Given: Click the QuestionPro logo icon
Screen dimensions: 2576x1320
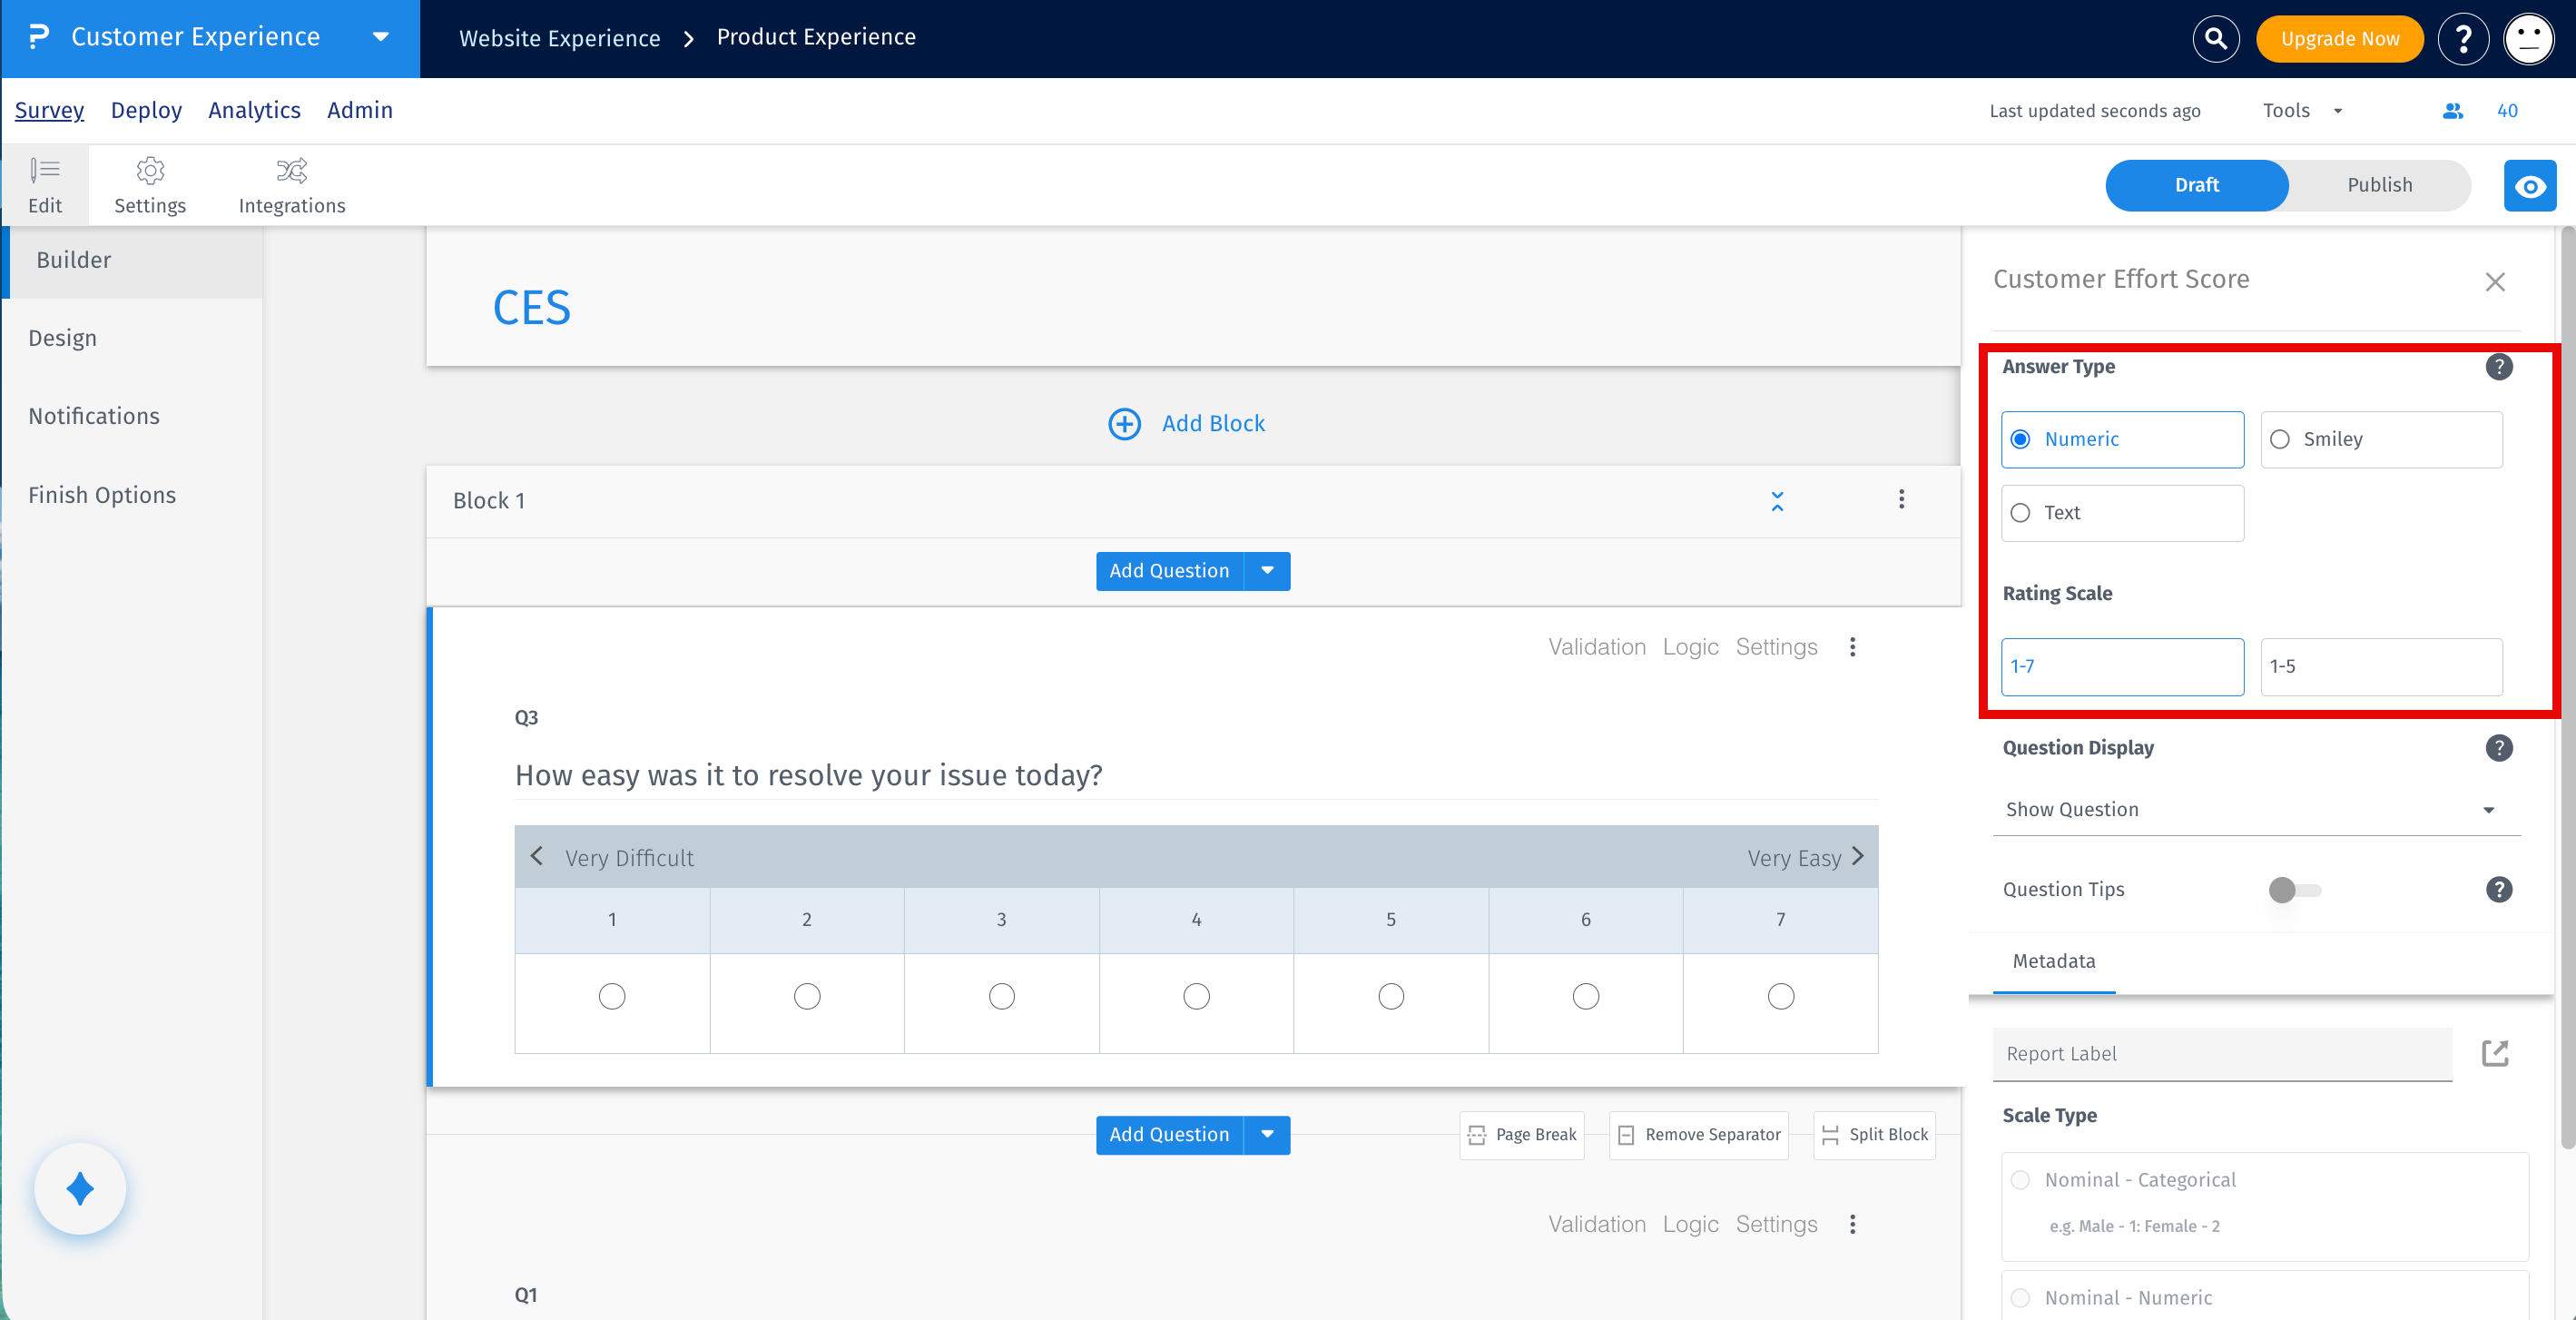Looking at the screenshot, I should click(38, 37).
